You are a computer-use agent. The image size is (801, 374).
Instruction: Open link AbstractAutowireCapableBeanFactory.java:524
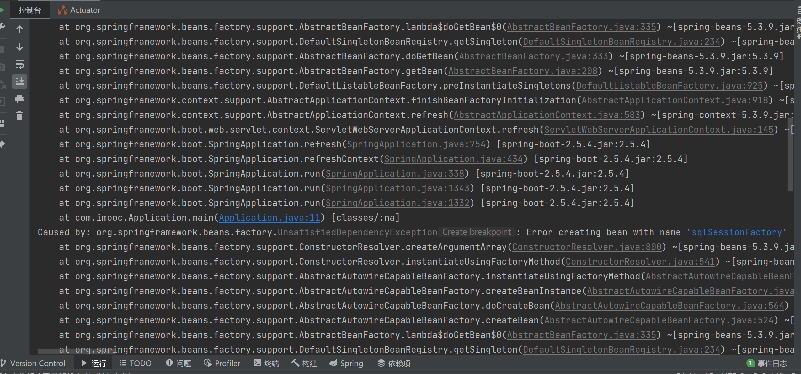(x=658, y=320)
